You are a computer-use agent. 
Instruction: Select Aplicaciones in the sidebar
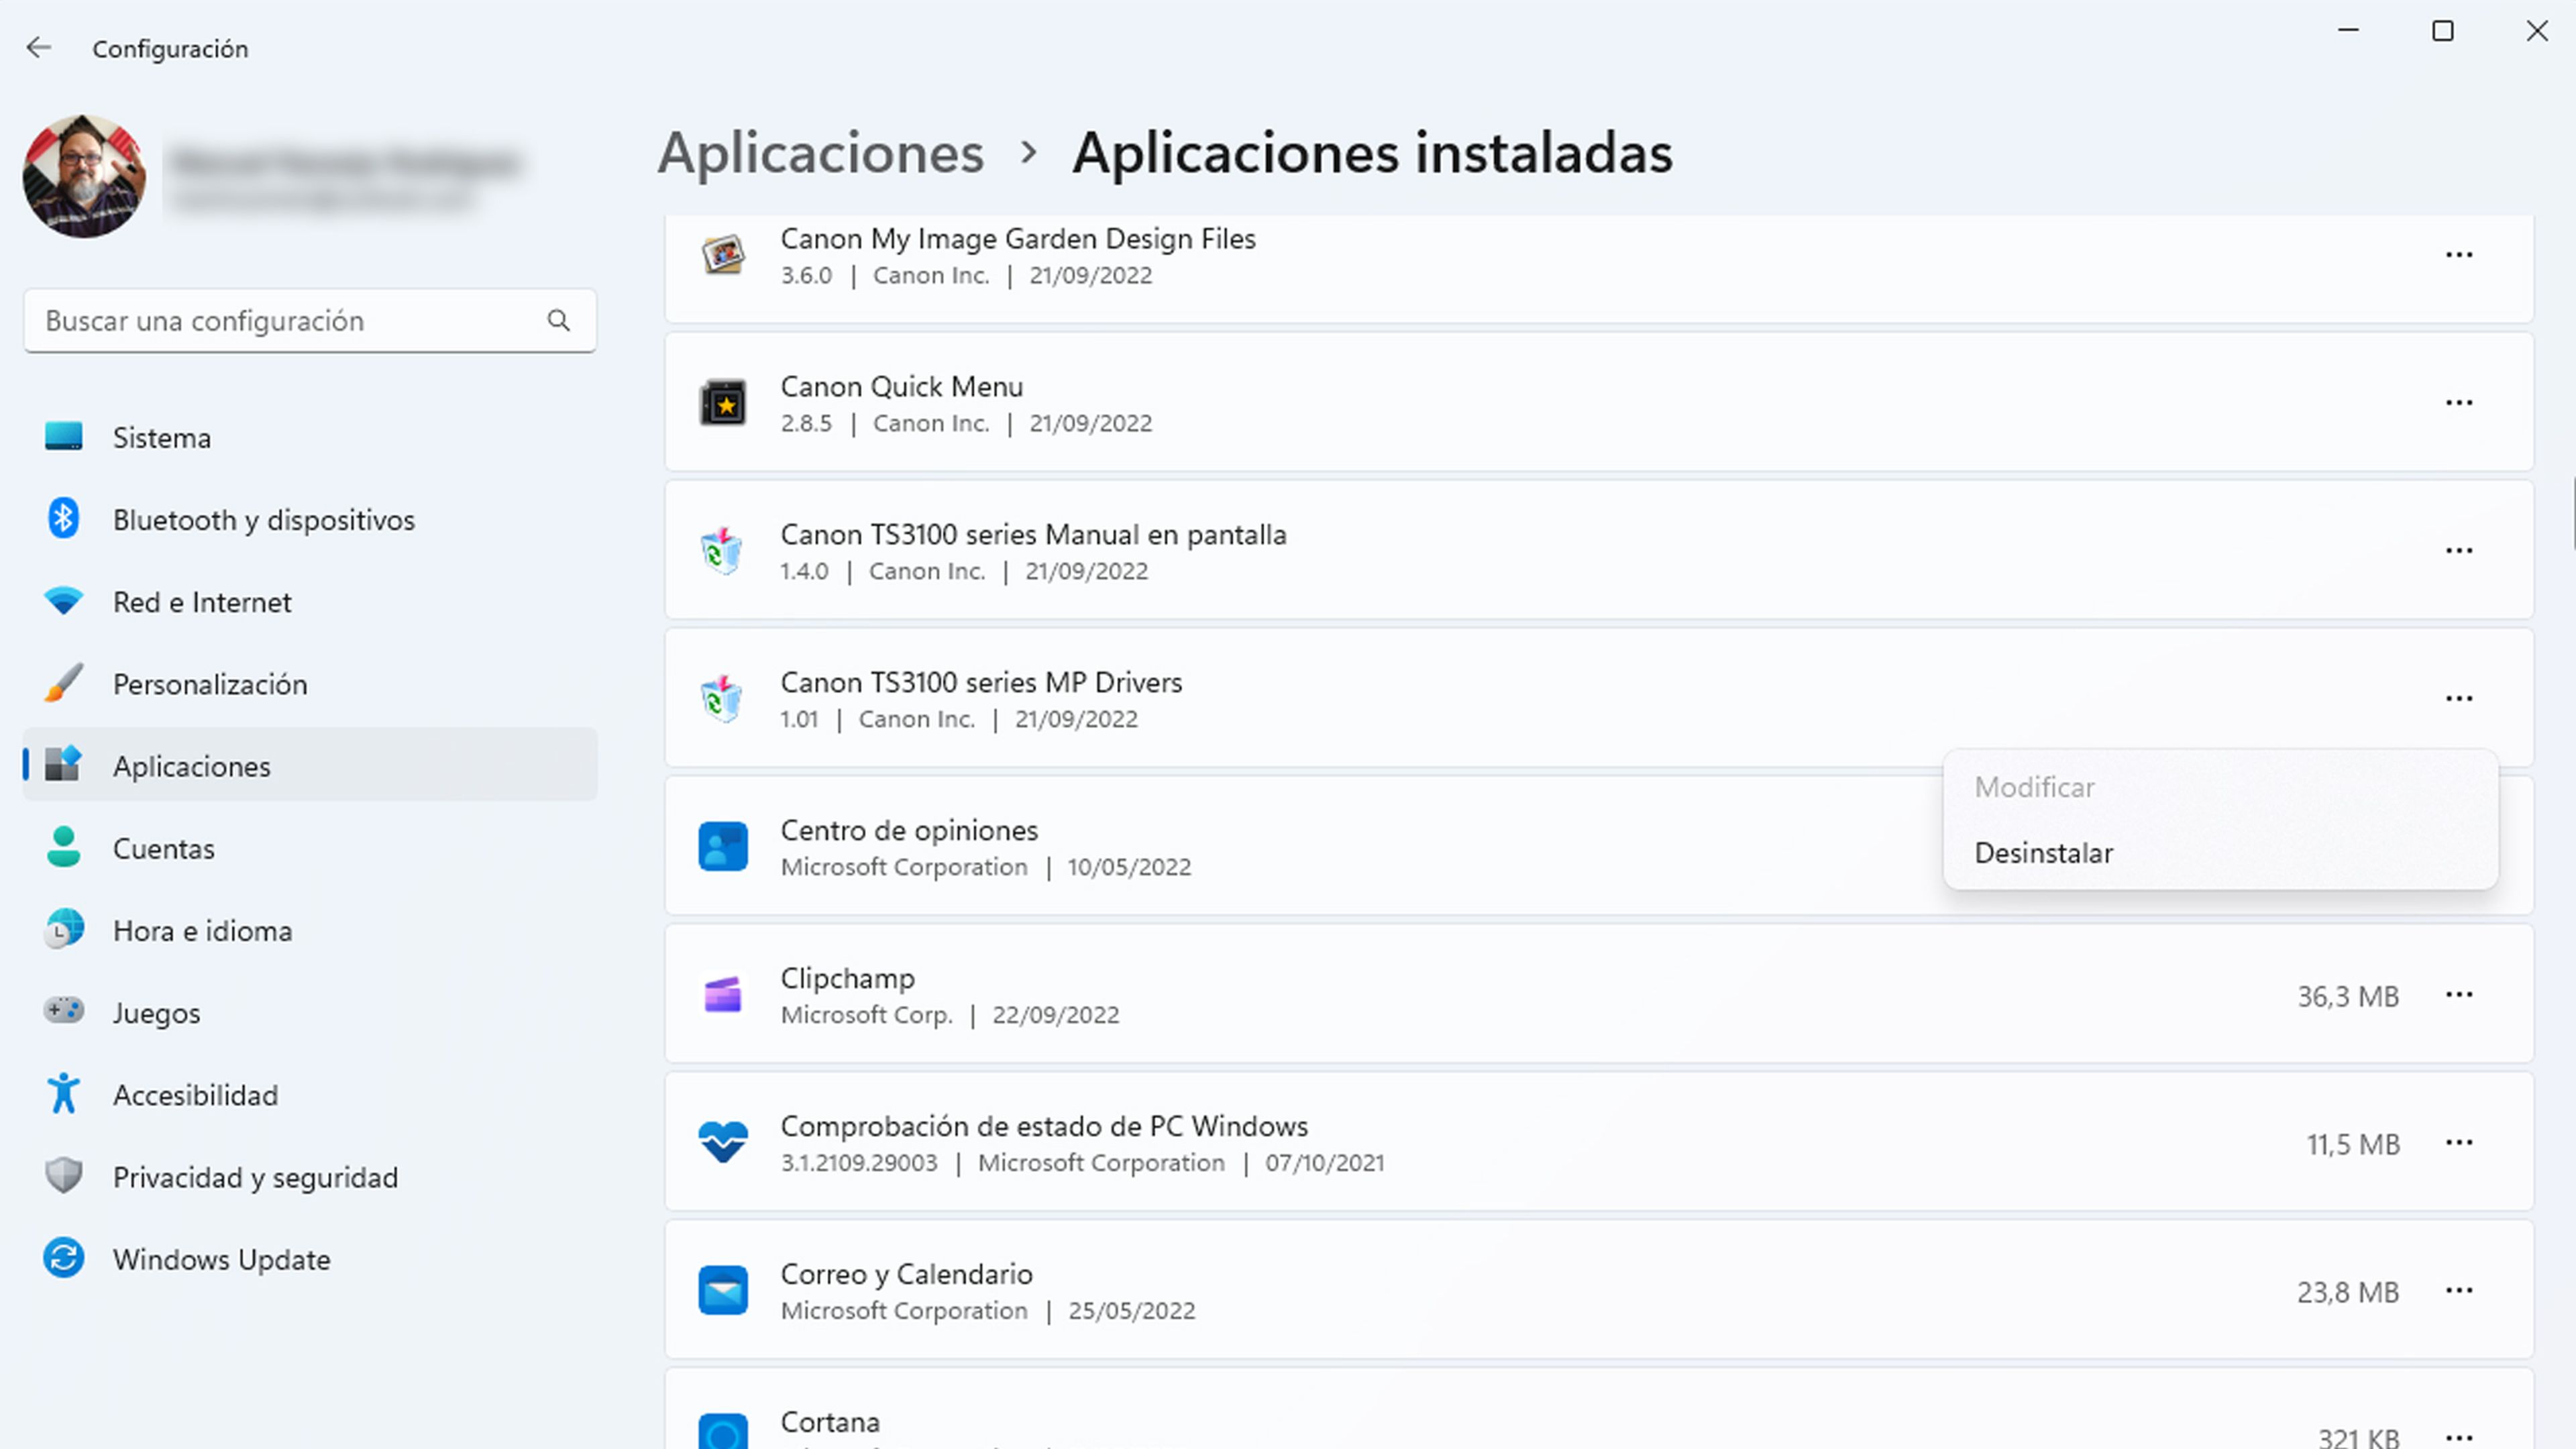pyautogui.click(x=310, y=766)
